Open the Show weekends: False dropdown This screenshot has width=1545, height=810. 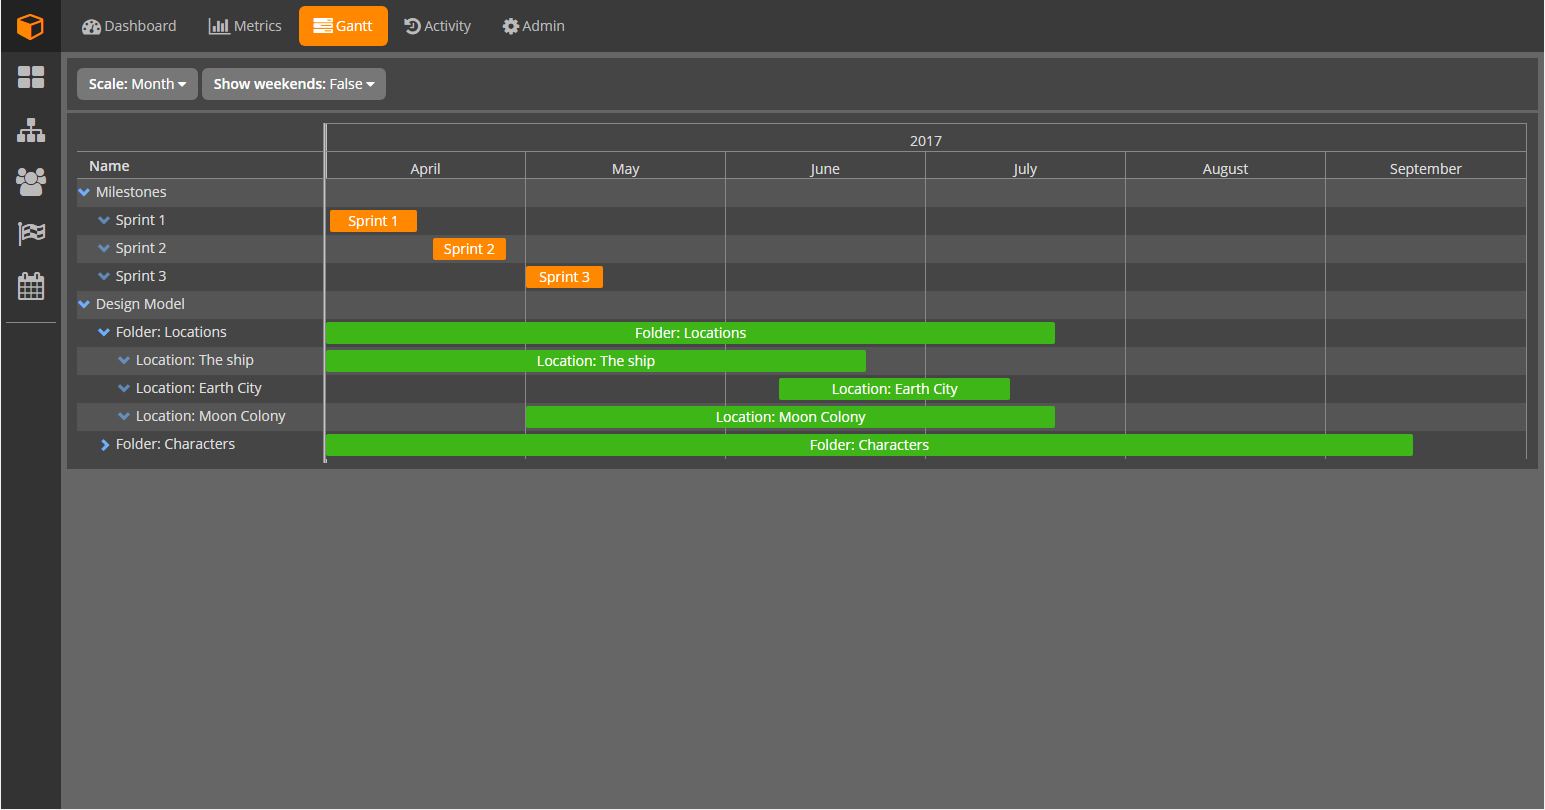pos(293,84)
